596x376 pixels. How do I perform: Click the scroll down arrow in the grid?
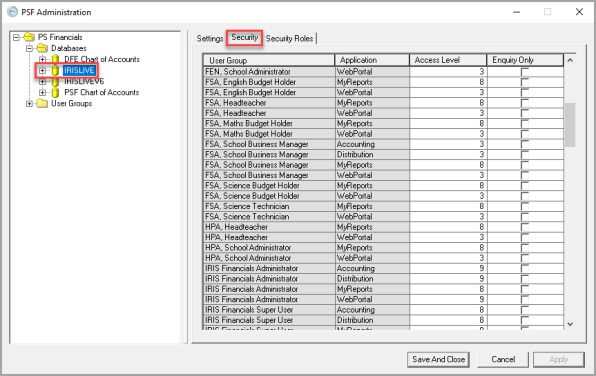tap(570, 324)
